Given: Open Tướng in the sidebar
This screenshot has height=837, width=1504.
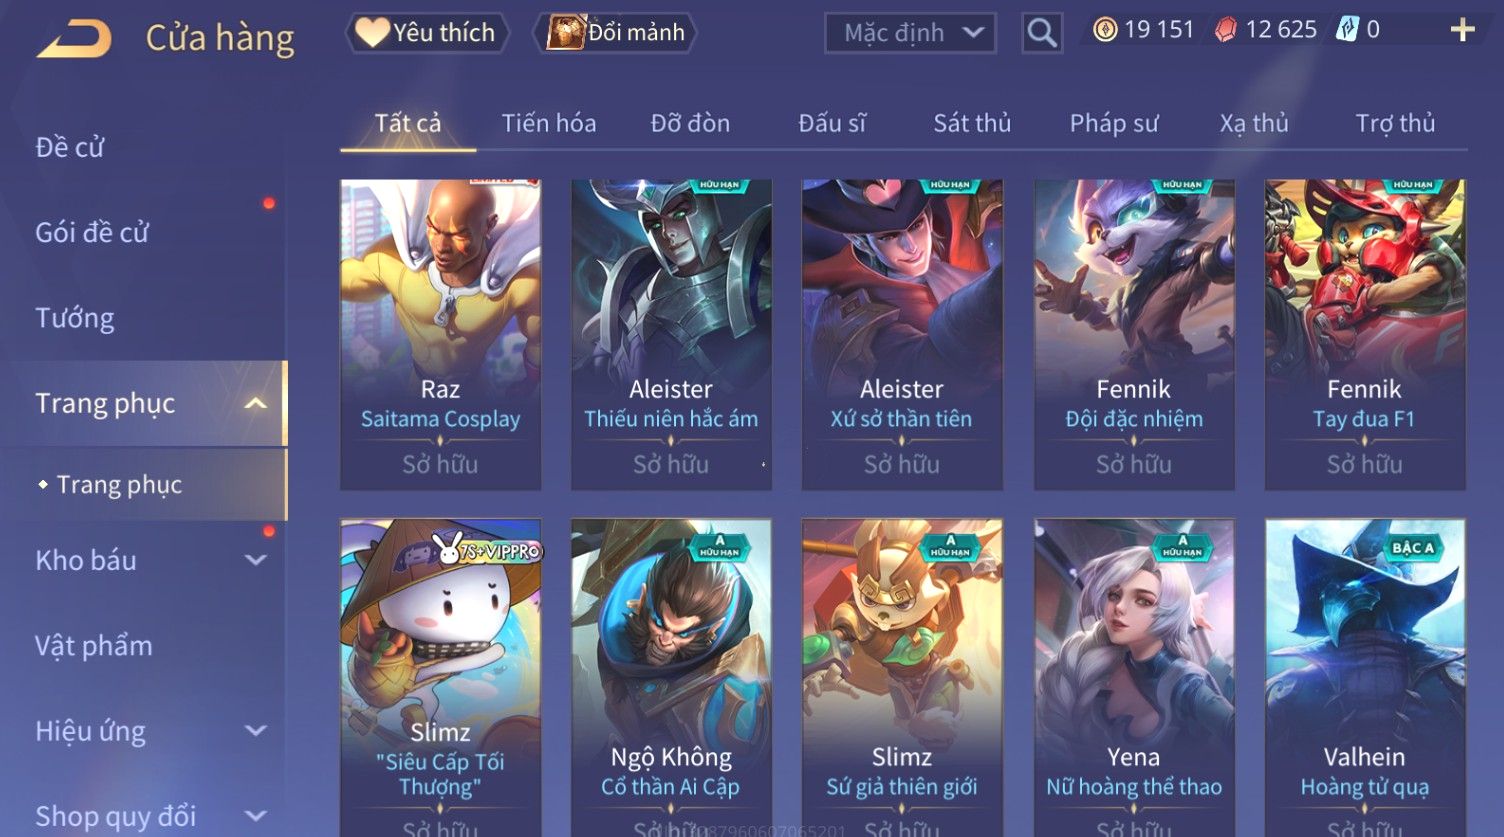Looking at the screenshot, I should (75, 318).
